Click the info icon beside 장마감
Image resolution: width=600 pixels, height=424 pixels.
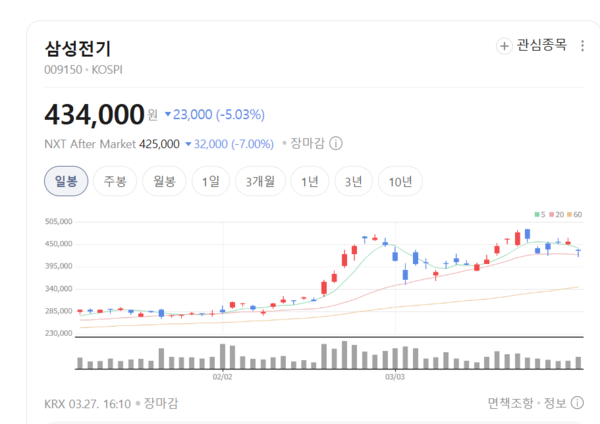coord(336,144)
